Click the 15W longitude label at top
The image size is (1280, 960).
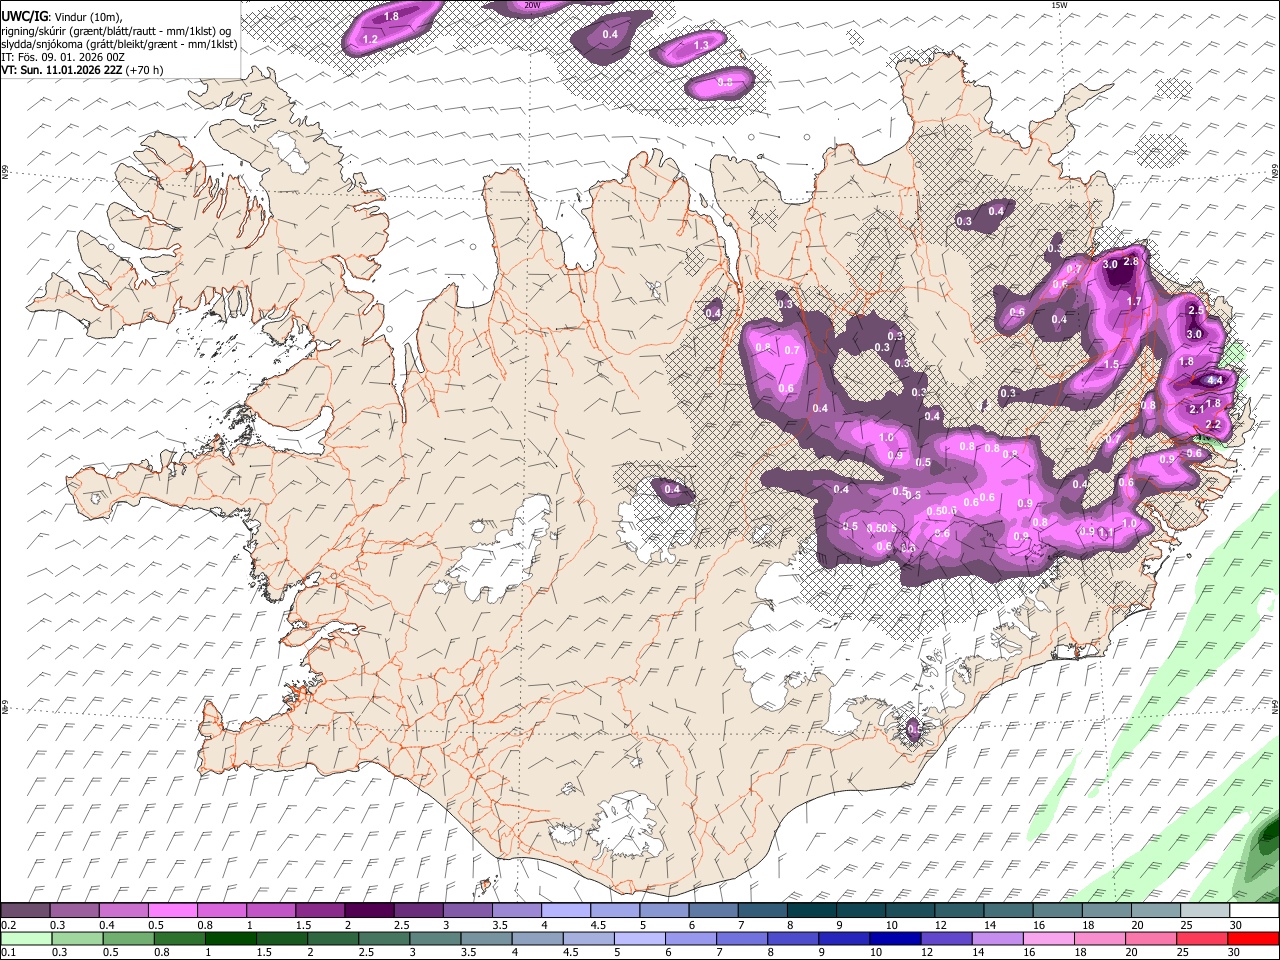[x=1059, y=5]
